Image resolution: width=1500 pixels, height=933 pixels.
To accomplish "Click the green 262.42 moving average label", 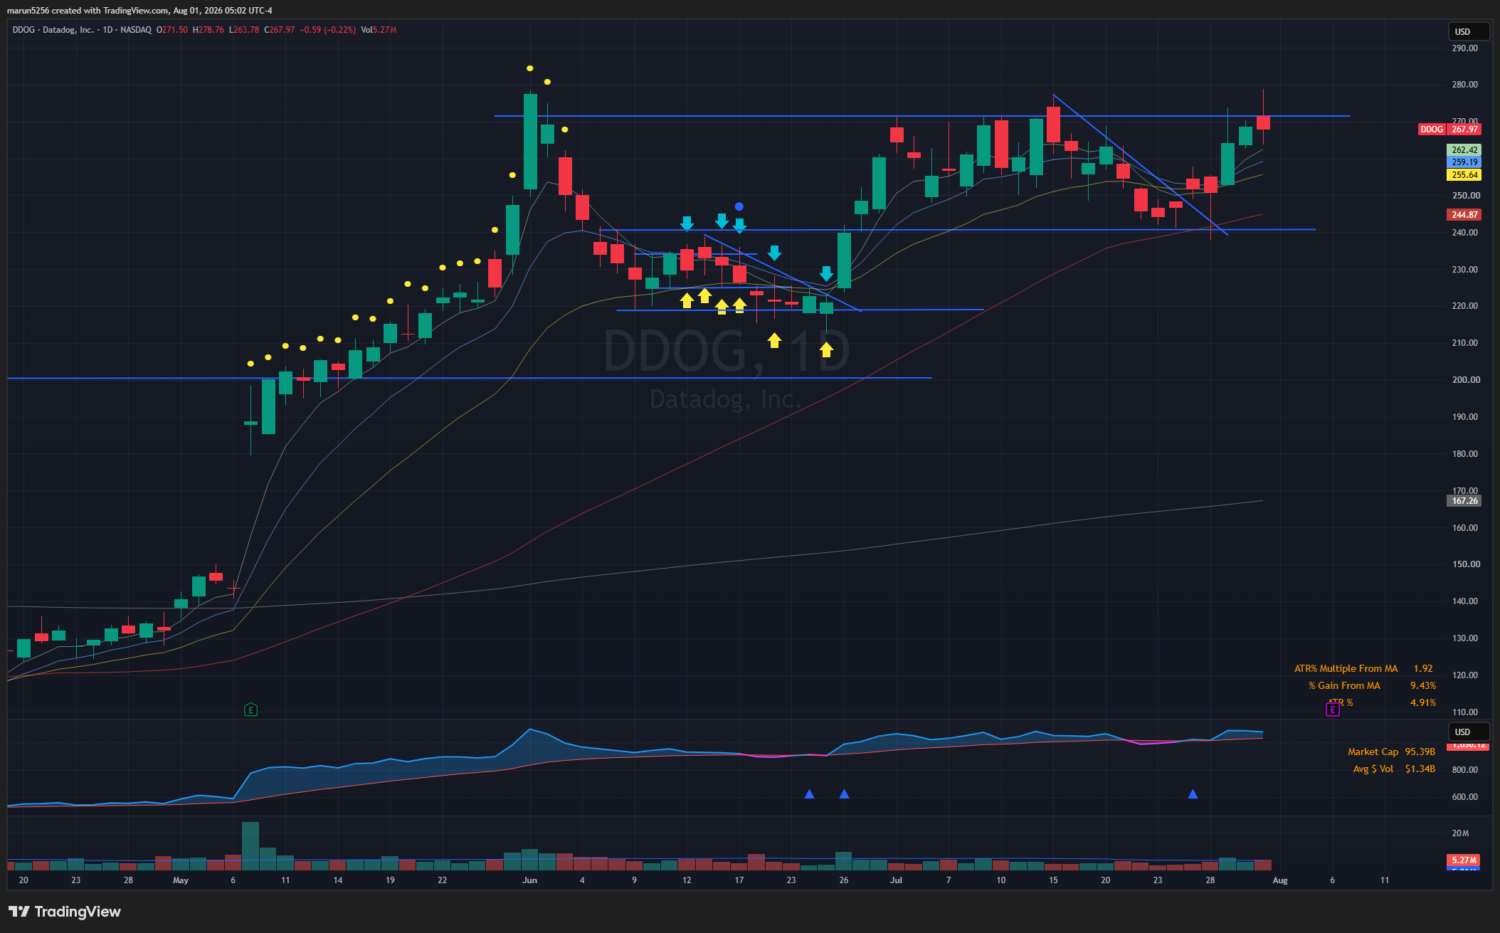I will (1464, 150).
